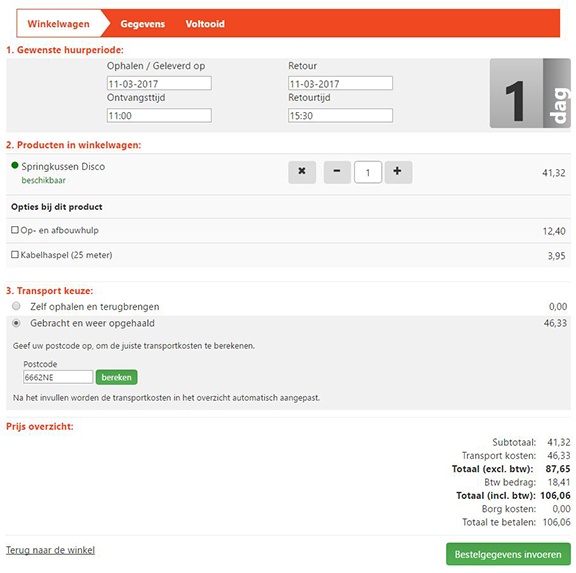Click the green bereken button
This screenshot has height=573, width=576.
116,377
